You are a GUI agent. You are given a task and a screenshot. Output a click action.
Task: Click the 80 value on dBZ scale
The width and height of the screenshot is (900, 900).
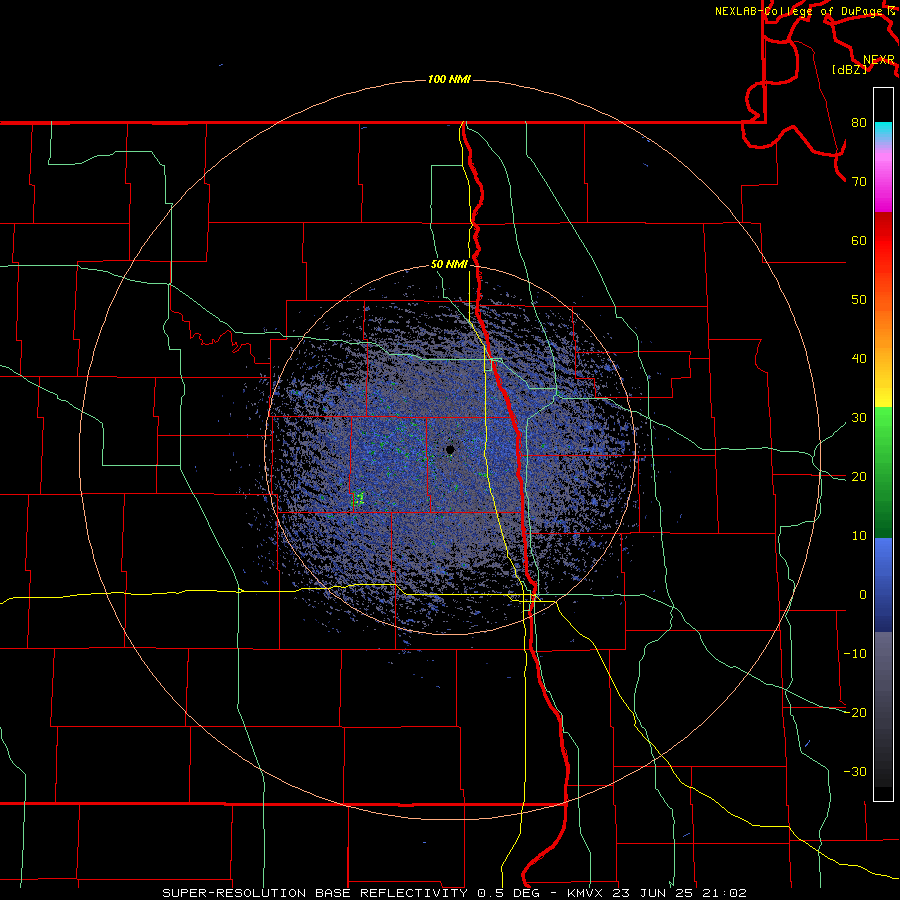tap(859, 123)
